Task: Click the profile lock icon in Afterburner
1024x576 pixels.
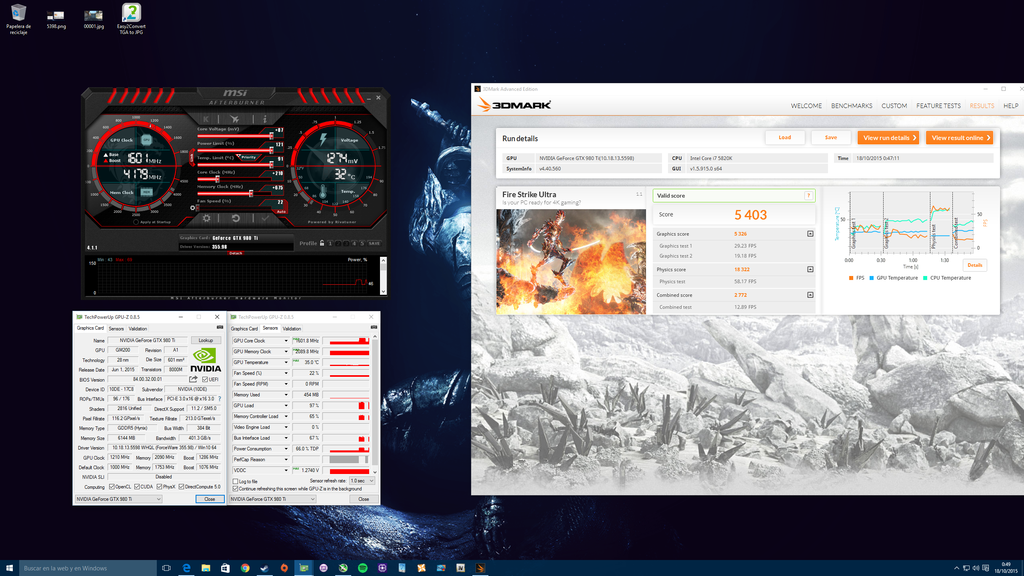Action: pyautogui.click(x=321, y=244)
